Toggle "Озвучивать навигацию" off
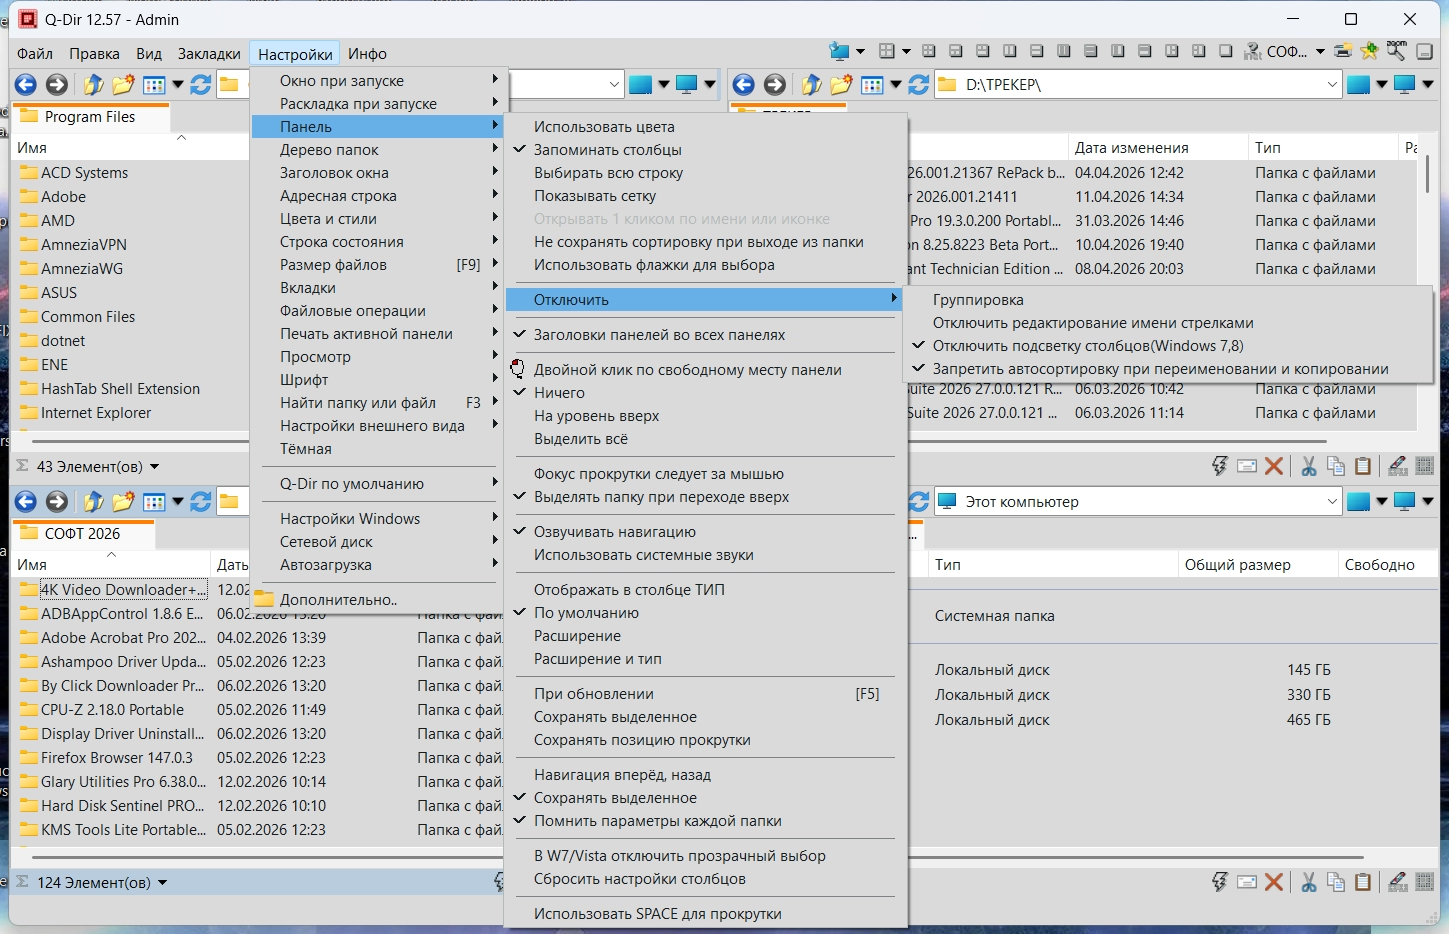The width and height of the screenshot is (1449, 934). click(615, 532)
